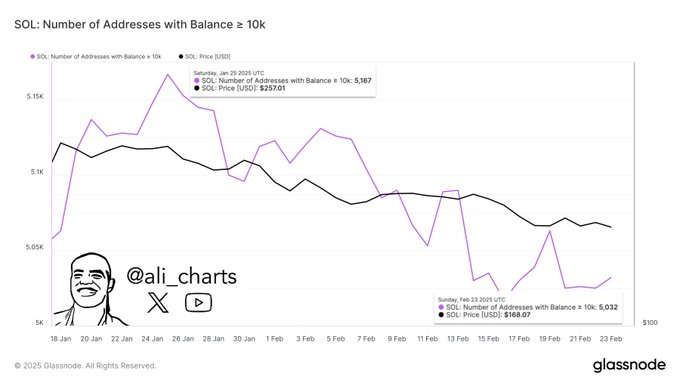680x383 pixels.
Task: Click the X (Twitter) logo icon
Action: [x=158, y=302]
